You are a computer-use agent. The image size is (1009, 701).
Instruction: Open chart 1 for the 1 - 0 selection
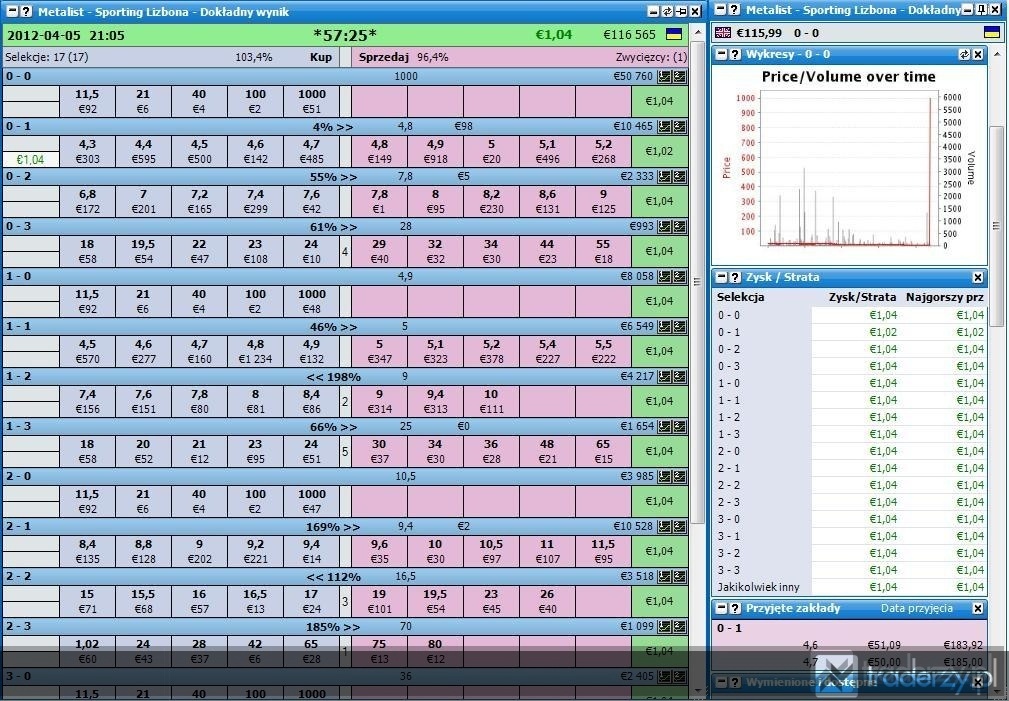(664, 277)
